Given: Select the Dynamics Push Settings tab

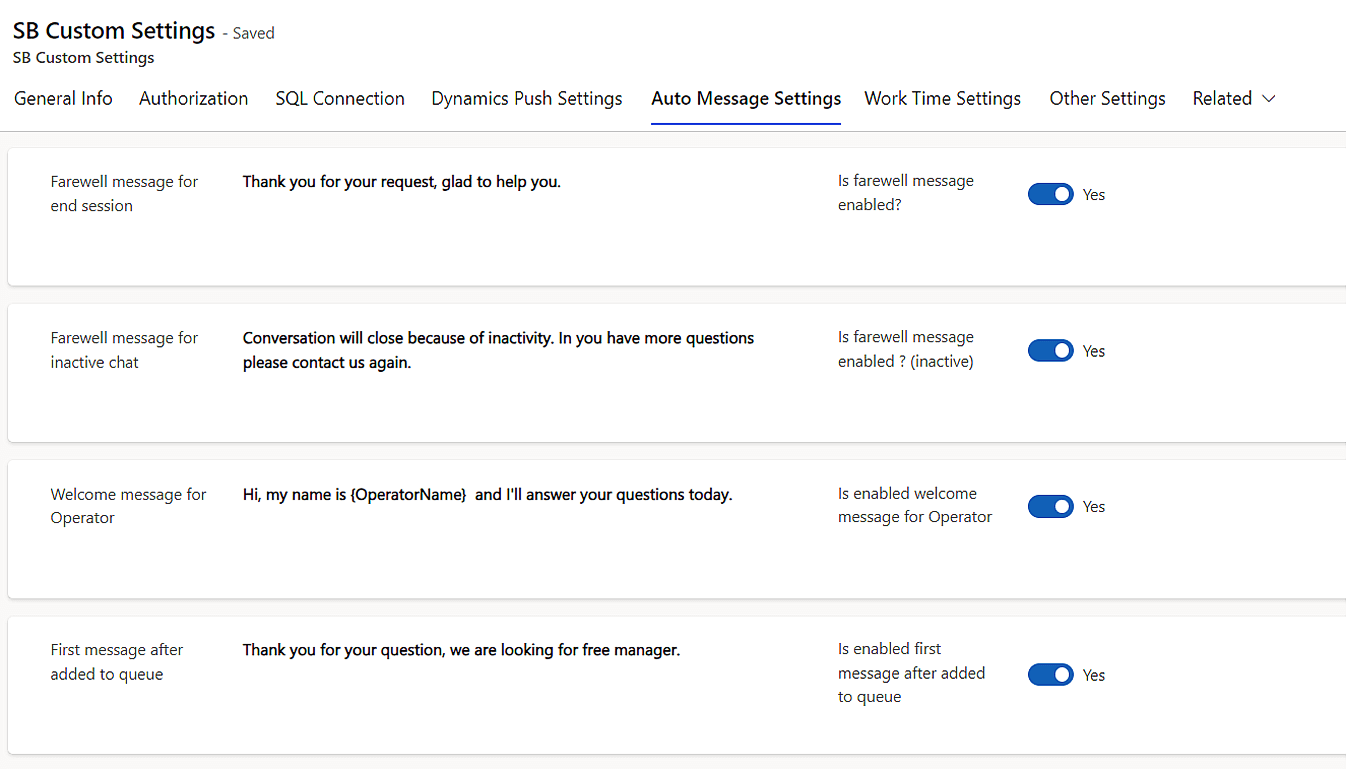Looking at the screenshot, I should click(527, 98).
